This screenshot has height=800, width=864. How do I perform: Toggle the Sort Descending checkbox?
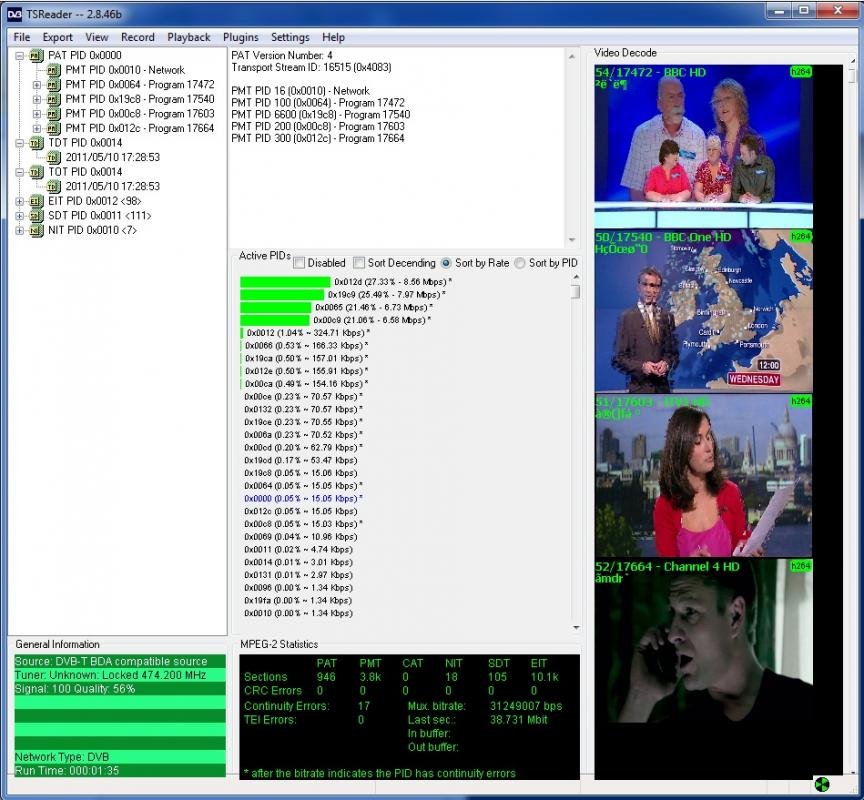[359, 263]
